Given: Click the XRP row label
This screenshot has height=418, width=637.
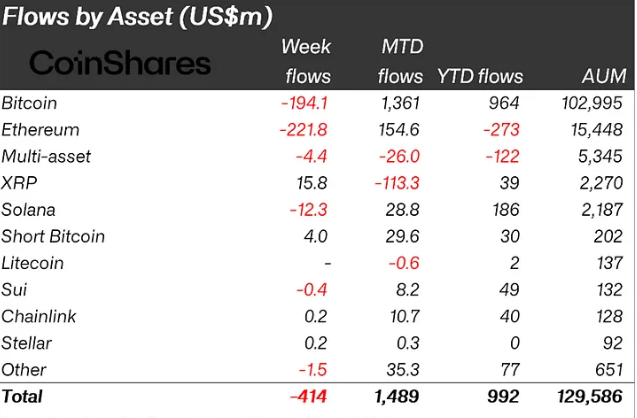Looking at the screenshot, I should (x=18, y=183).
